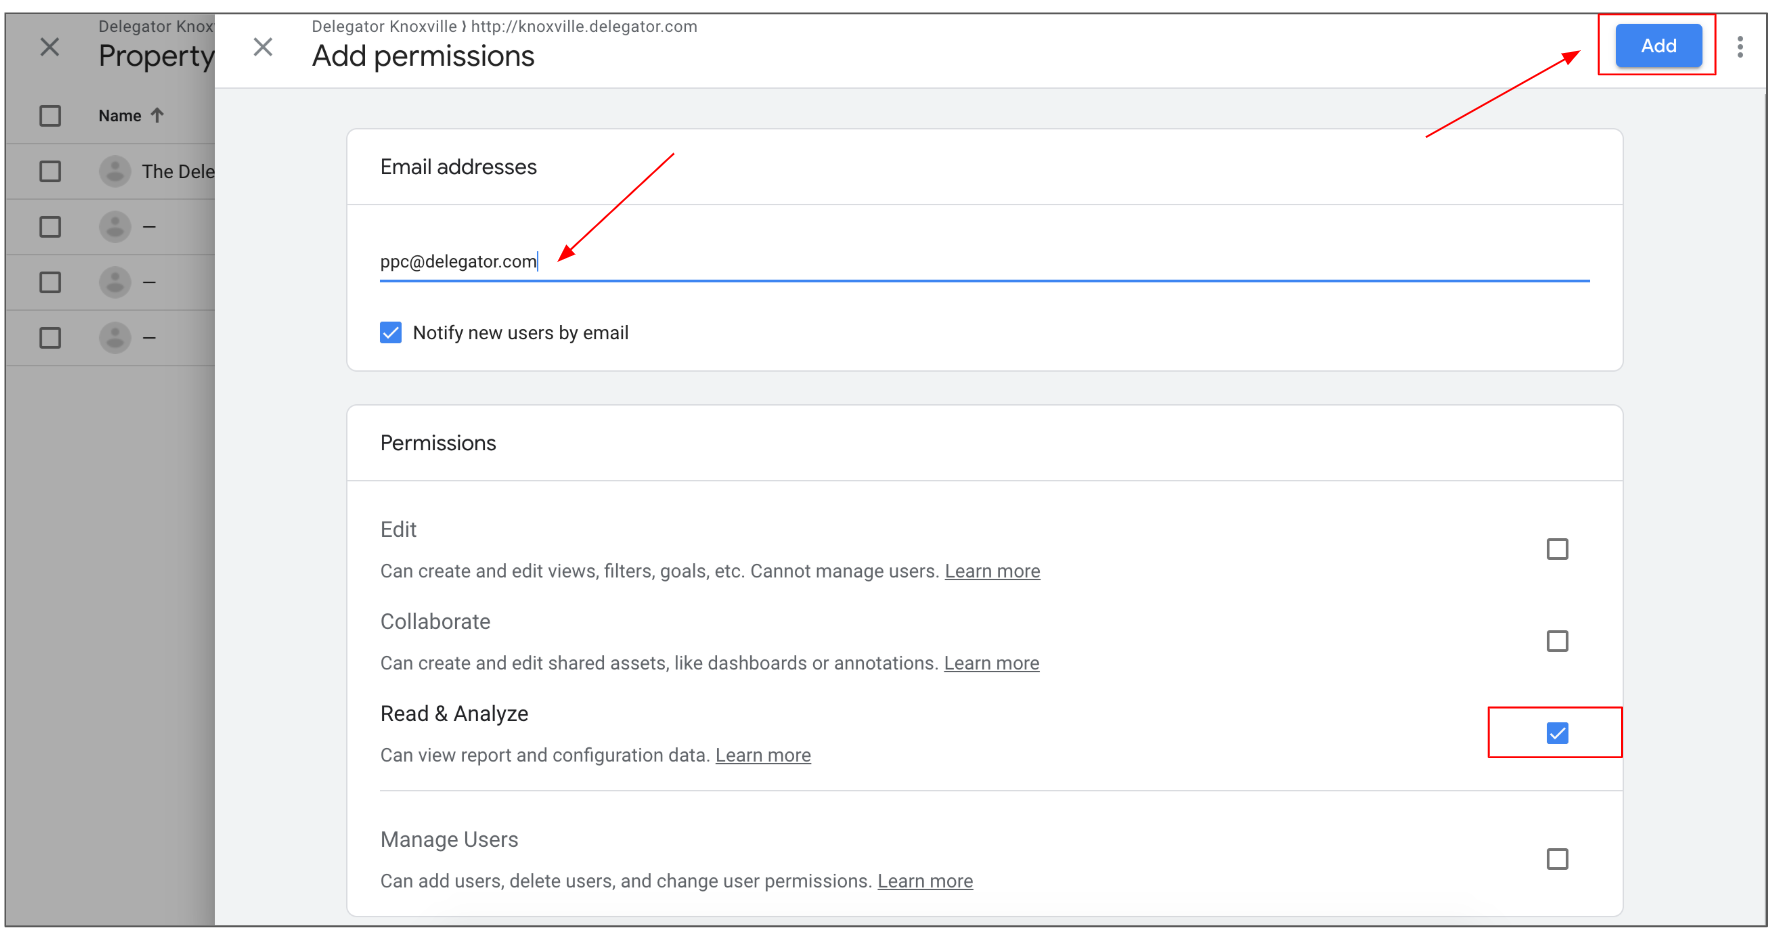This screenshot has height=934, width=1776.
Task: Open Learn more link for Read & Analyze
Action: point(763,755)
